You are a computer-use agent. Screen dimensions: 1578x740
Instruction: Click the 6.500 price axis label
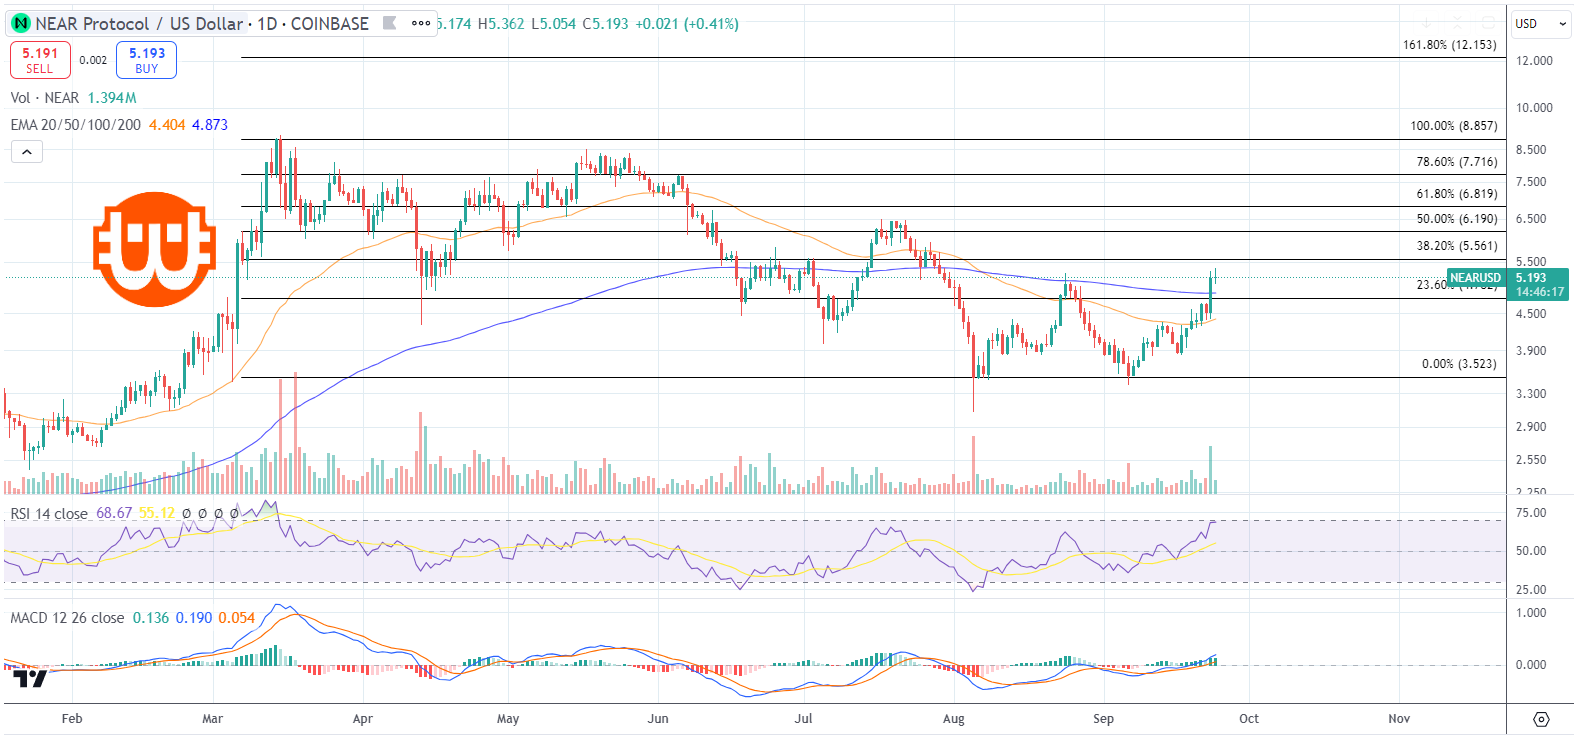(1531, 219)
